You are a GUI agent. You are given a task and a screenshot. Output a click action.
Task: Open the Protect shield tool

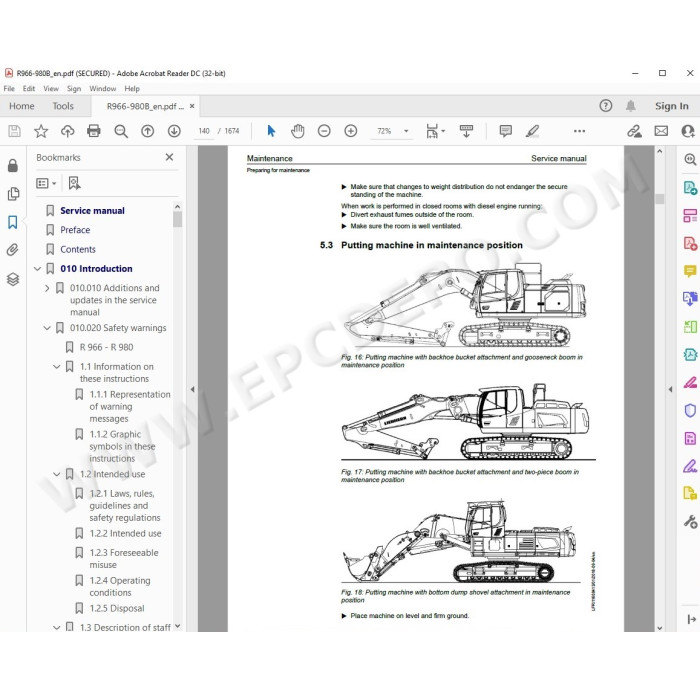[x=690, y=410]
